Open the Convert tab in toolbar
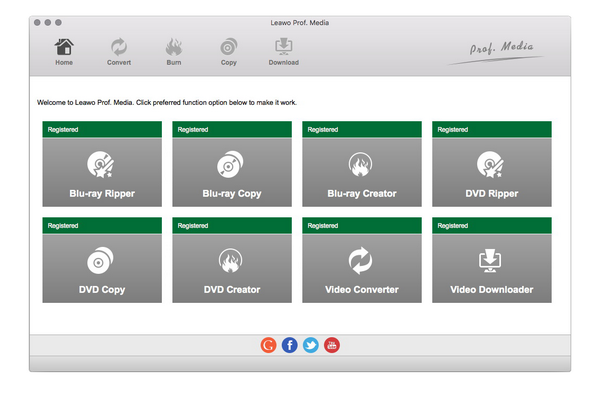 (119, 51)
